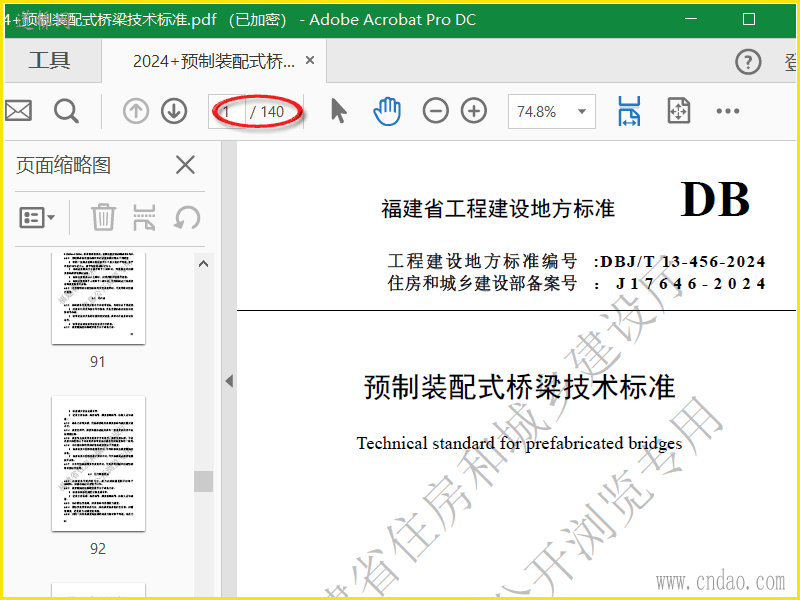Image resolution: width=800 pixels, height=600 pixels.
Task: Select the page 91 thumbnail
Action: [98, 298]
